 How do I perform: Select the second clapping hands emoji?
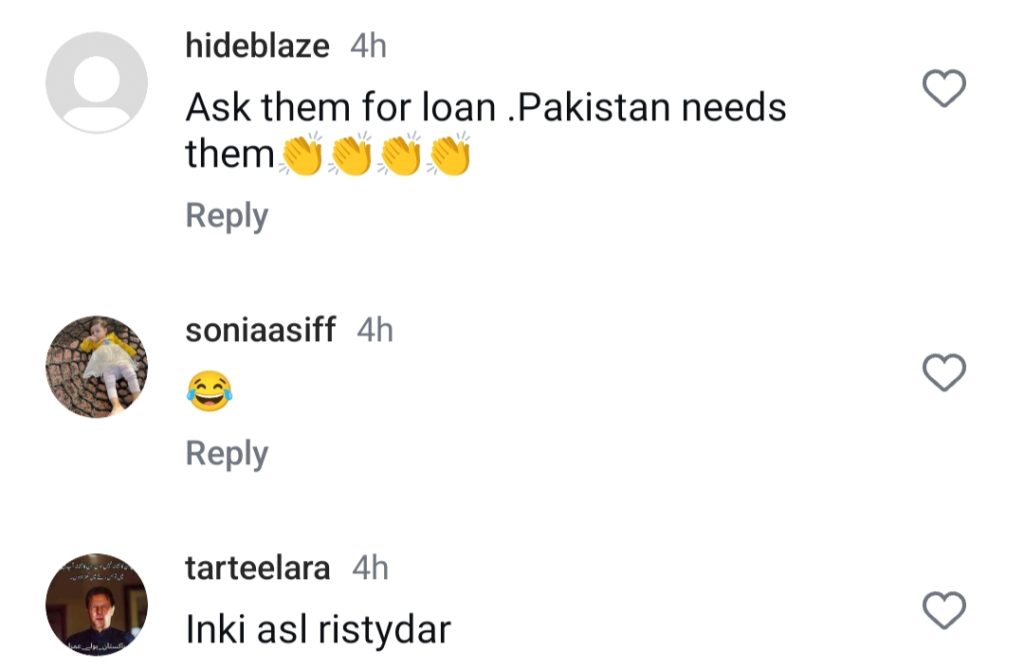pos(351,154)
